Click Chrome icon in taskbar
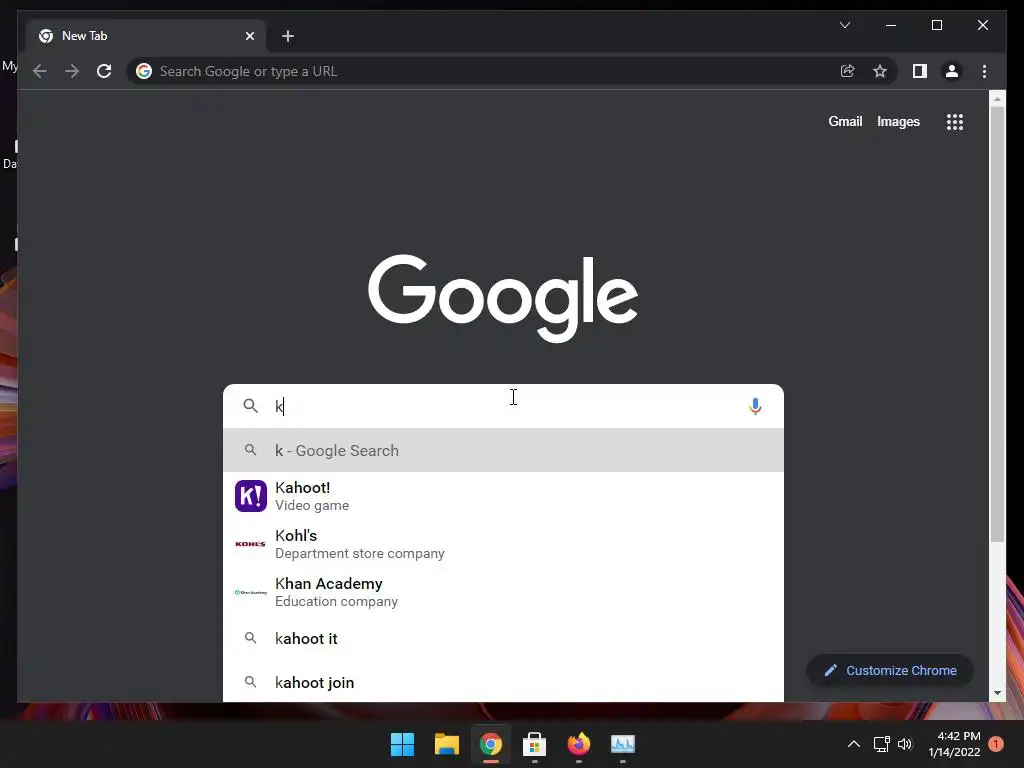The height and width of the screenshot is (768, 1024). point(490,744)
